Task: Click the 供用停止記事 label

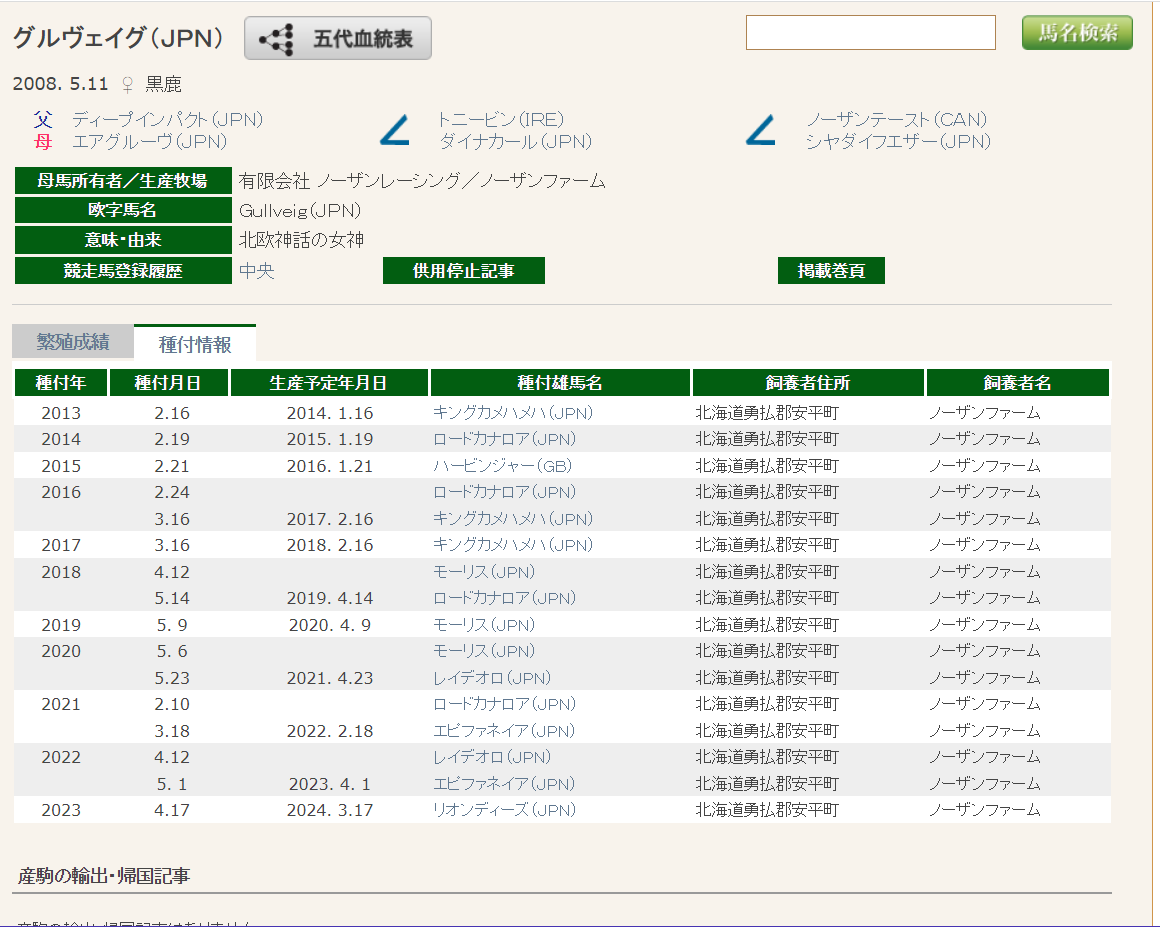Action: click(x=463, y=271)
